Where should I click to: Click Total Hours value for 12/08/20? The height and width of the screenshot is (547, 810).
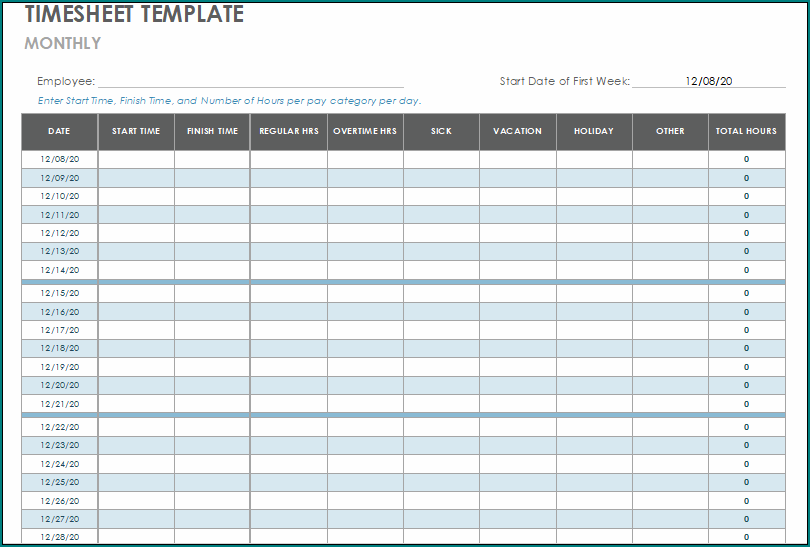(747, 160)
